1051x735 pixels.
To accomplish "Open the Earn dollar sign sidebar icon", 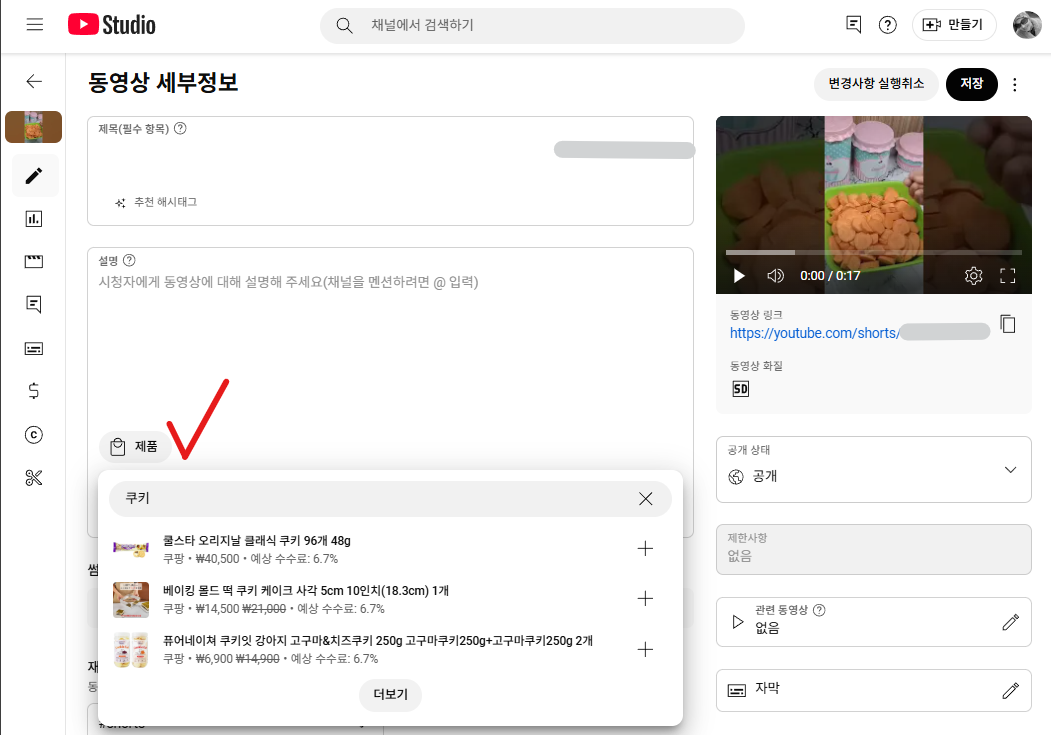I will coord(34,391).
